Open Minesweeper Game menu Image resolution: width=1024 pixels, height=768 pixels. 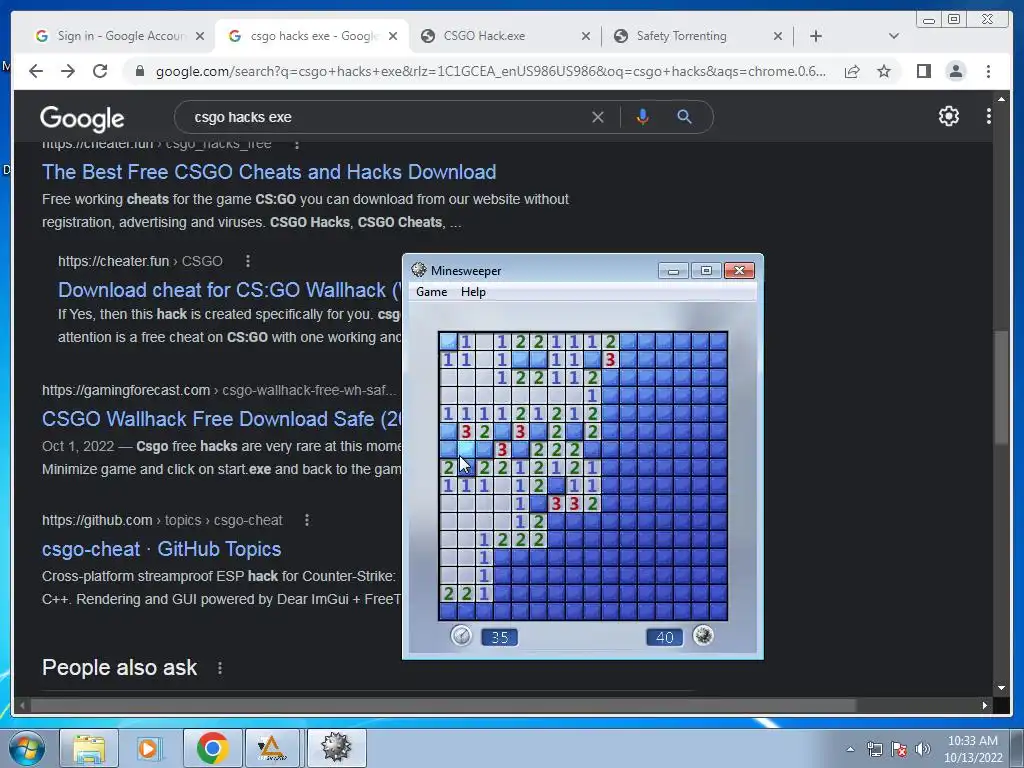(432, 292)
